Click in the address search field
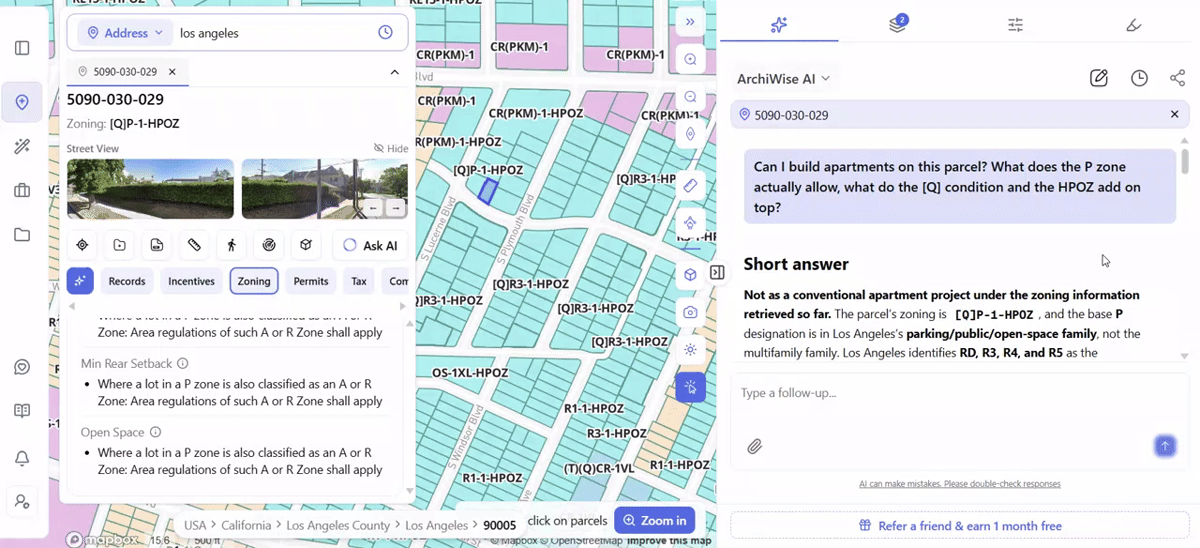Image resolution: width=1200 pixels, height=548 pixels. tap(274, 33)
